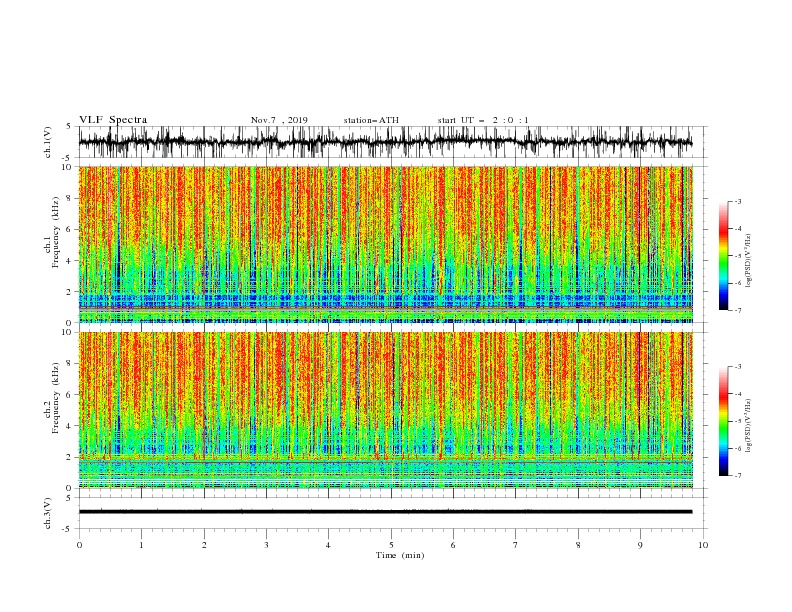The image size is (792, 612).
Task: Click time axis tick label '2'
Action: coord(204,545)
